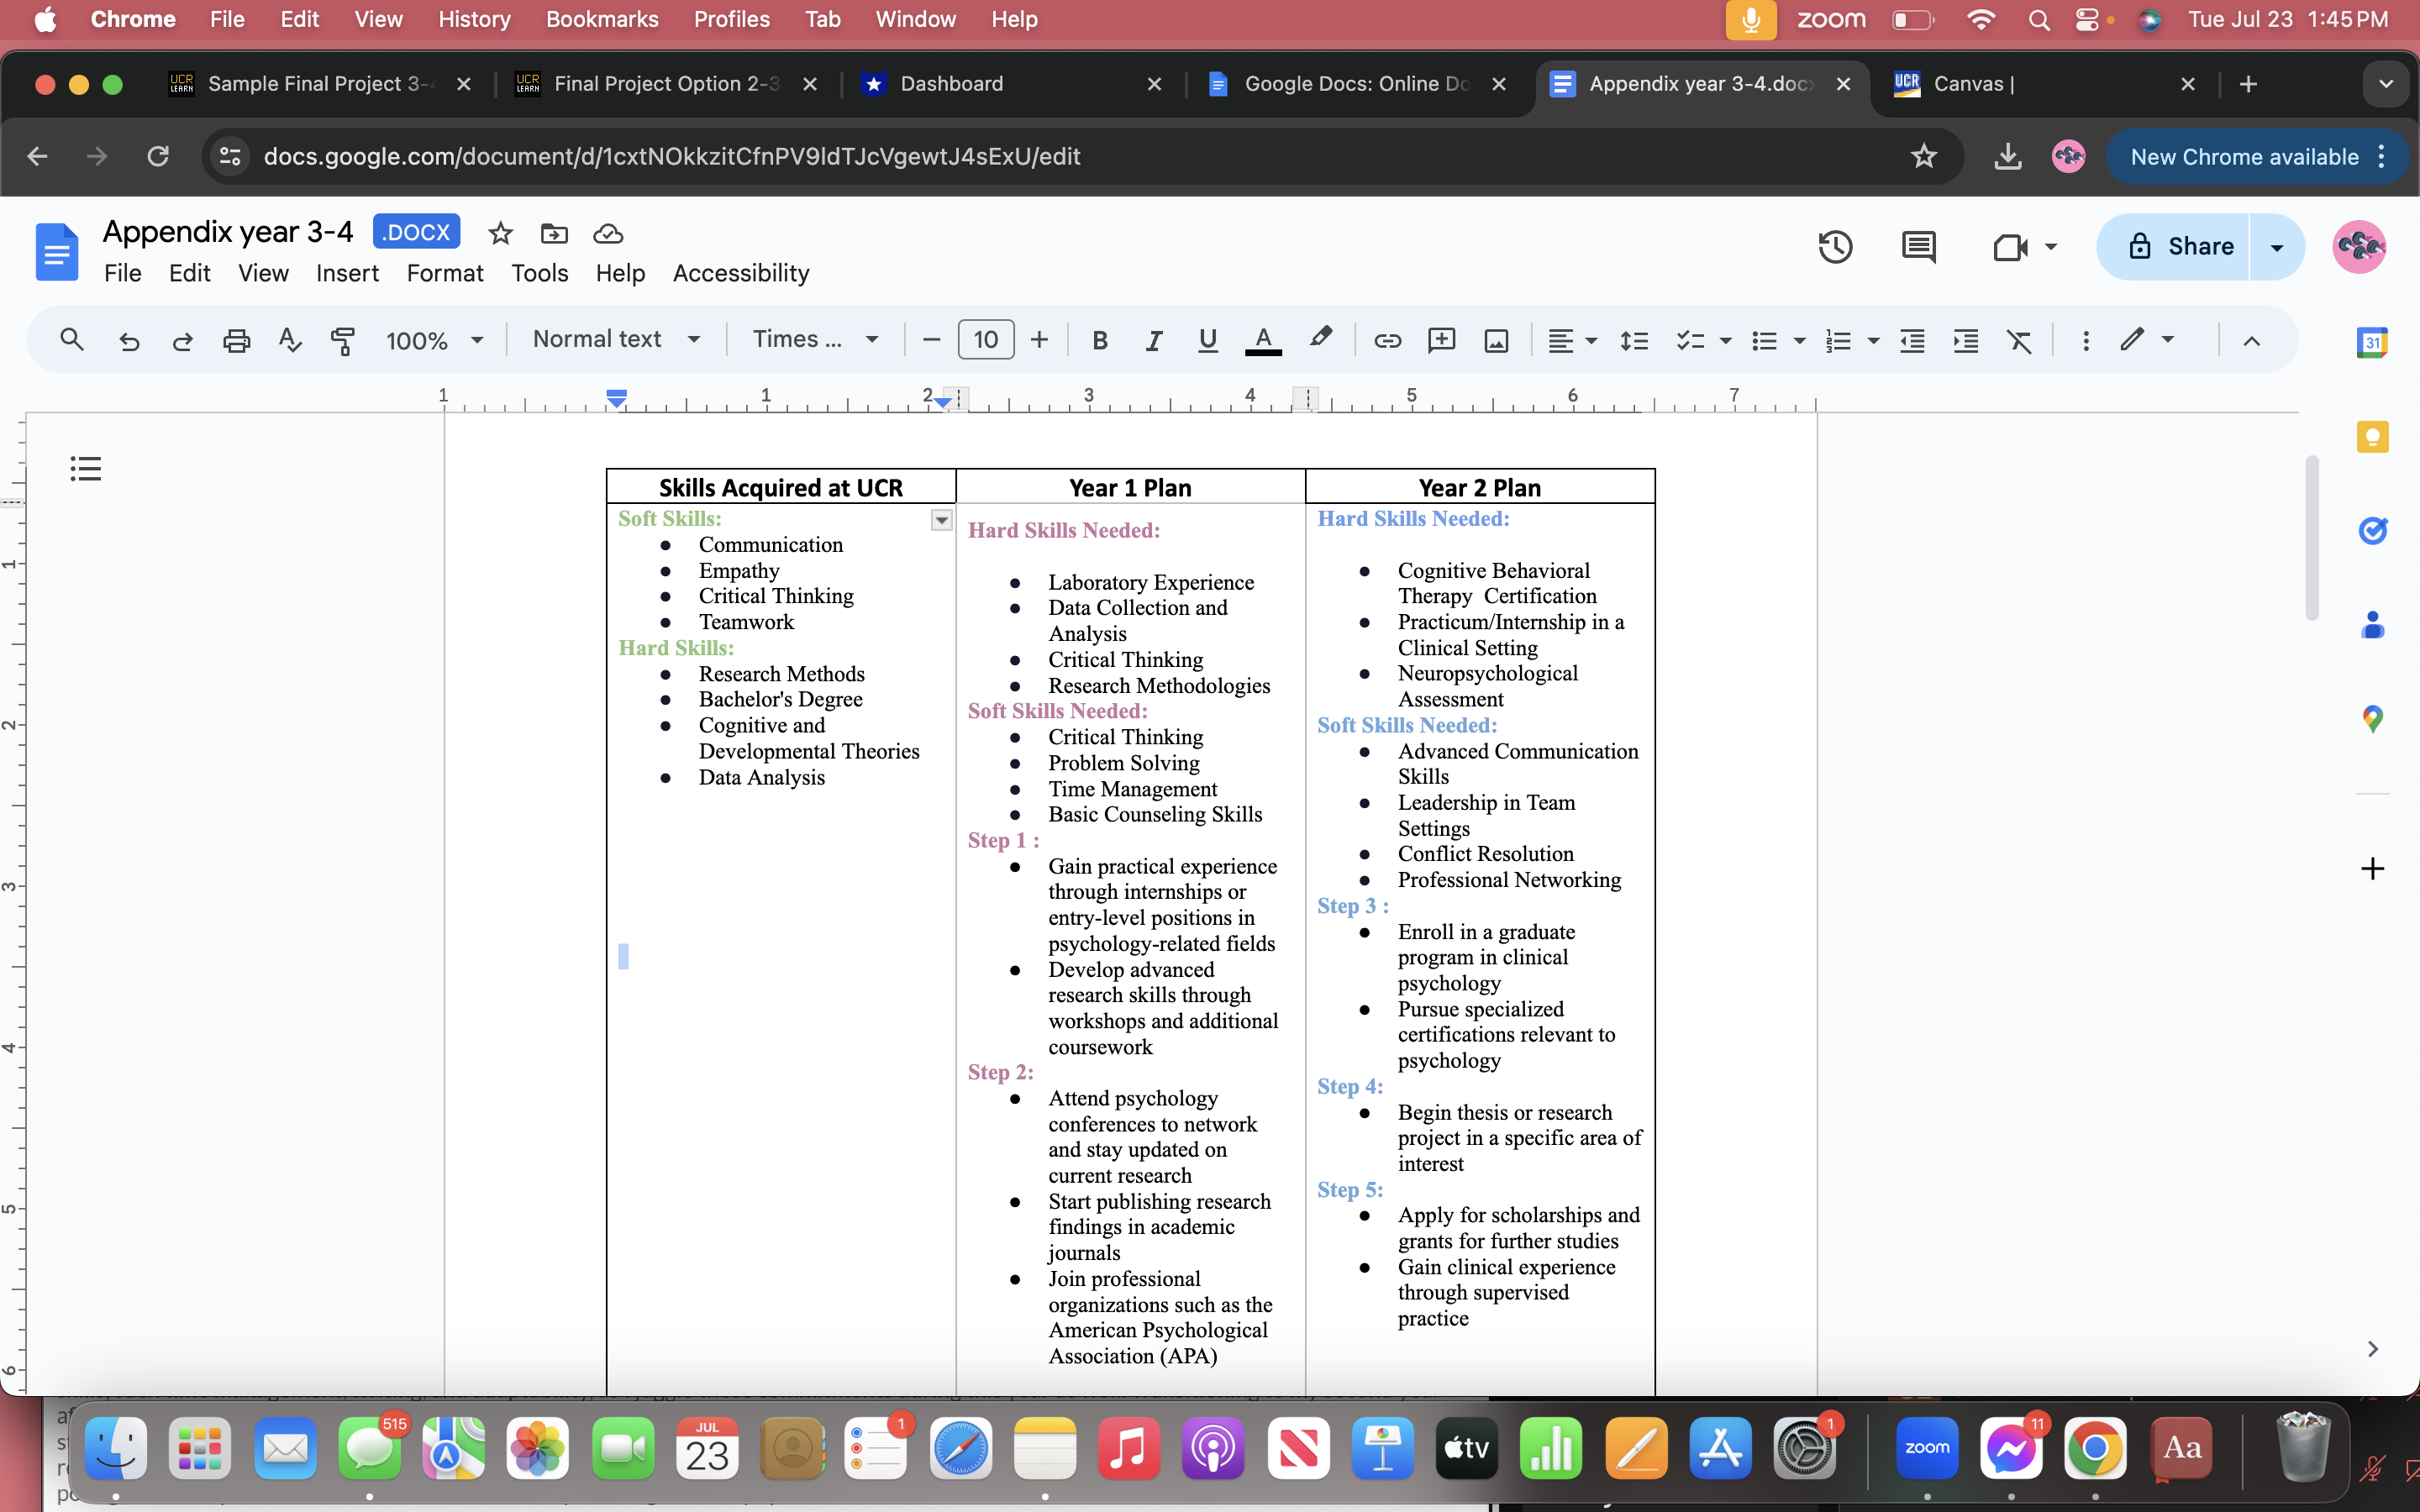Toggle bold formatting
The height and width of the screenshot is (1512, 2420).
[1100, 341]
